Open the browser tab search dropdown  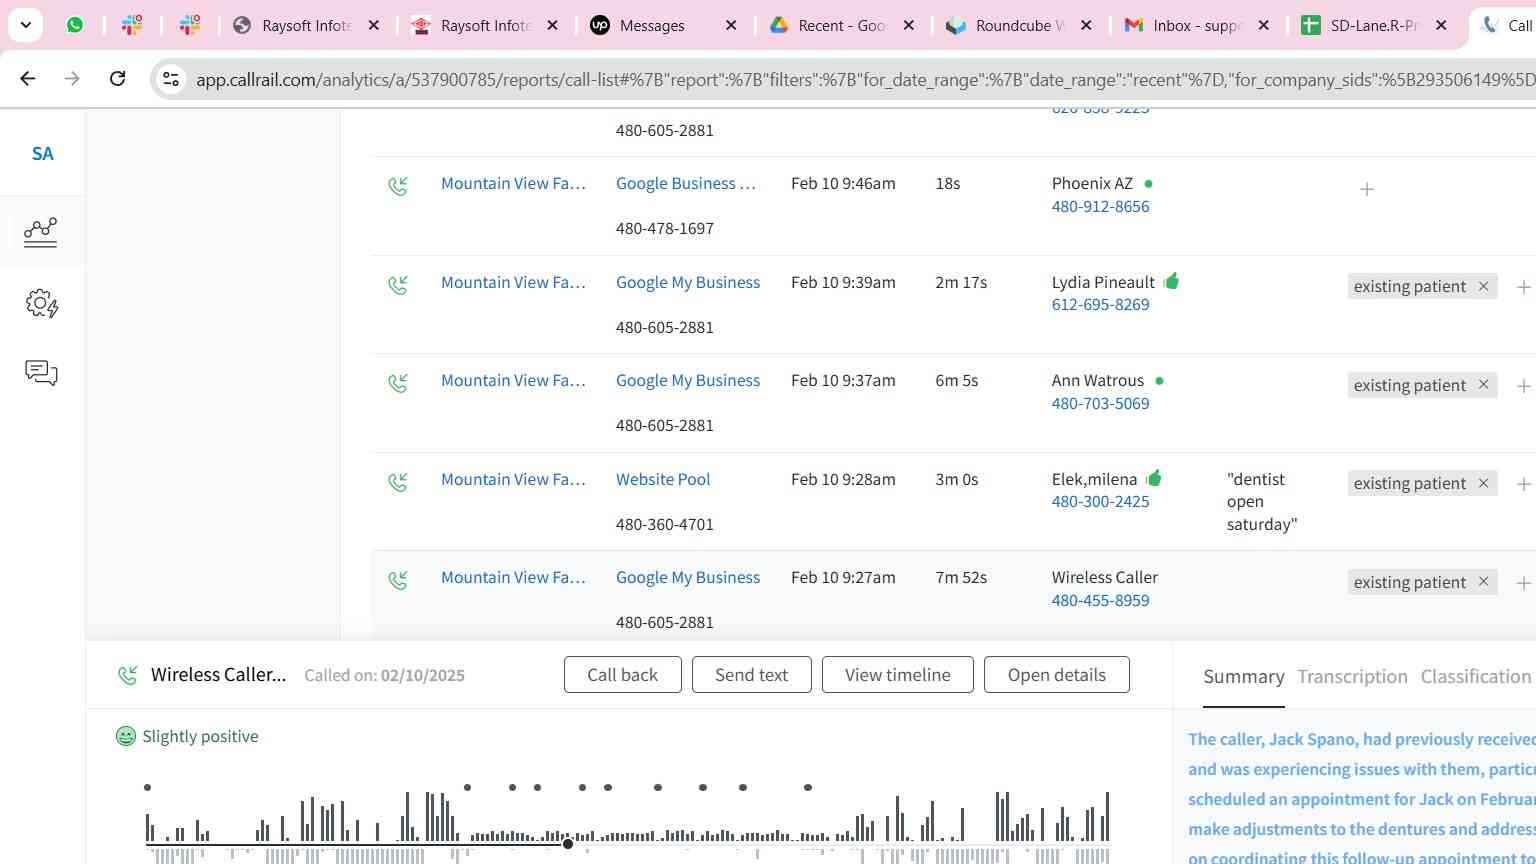click(26, 25)
